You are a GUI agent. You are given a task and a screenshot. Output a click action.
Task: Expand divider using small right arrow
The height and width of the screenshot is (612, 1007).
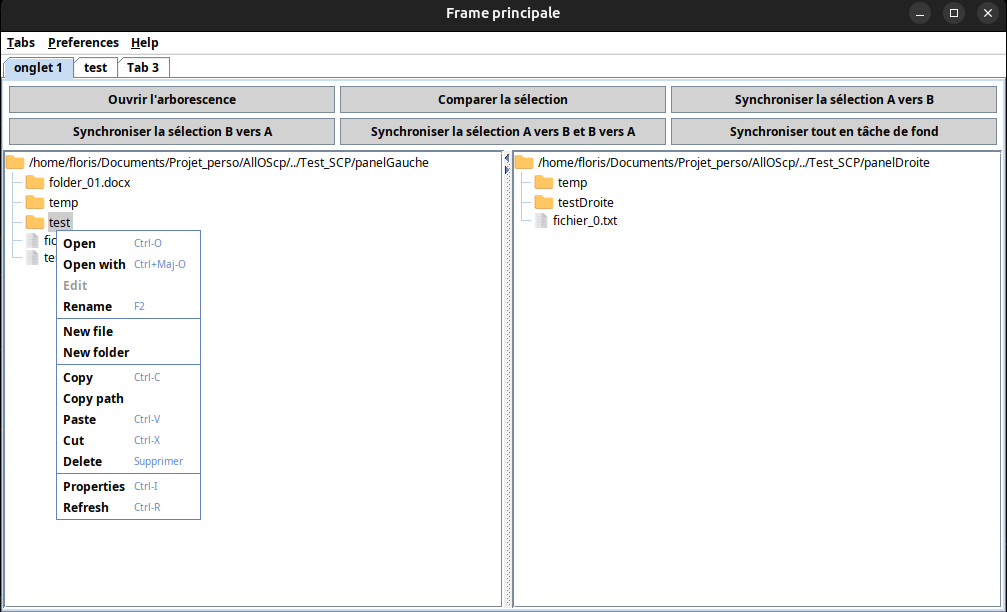pos(506,171)
